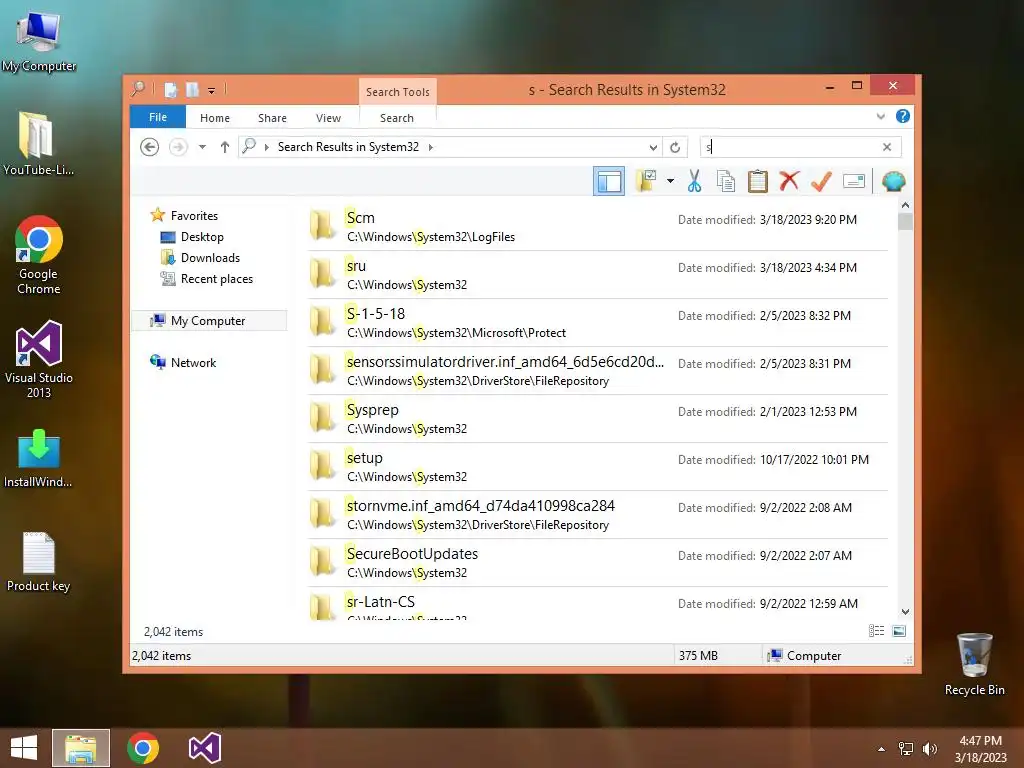The height and width of the screenshot is (768, 1024).
Task: Open Customize Quick Access Toolbar dropdown
Action: click(x=212, y=91)
